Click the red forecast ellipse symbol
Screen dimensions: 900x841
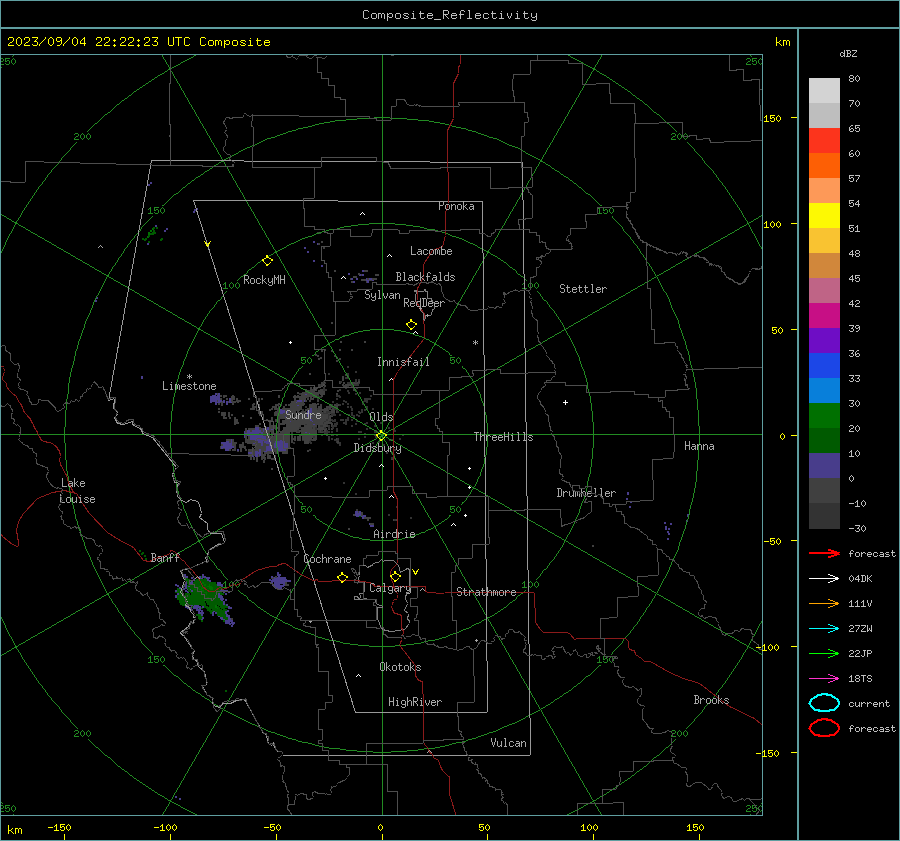824,728
